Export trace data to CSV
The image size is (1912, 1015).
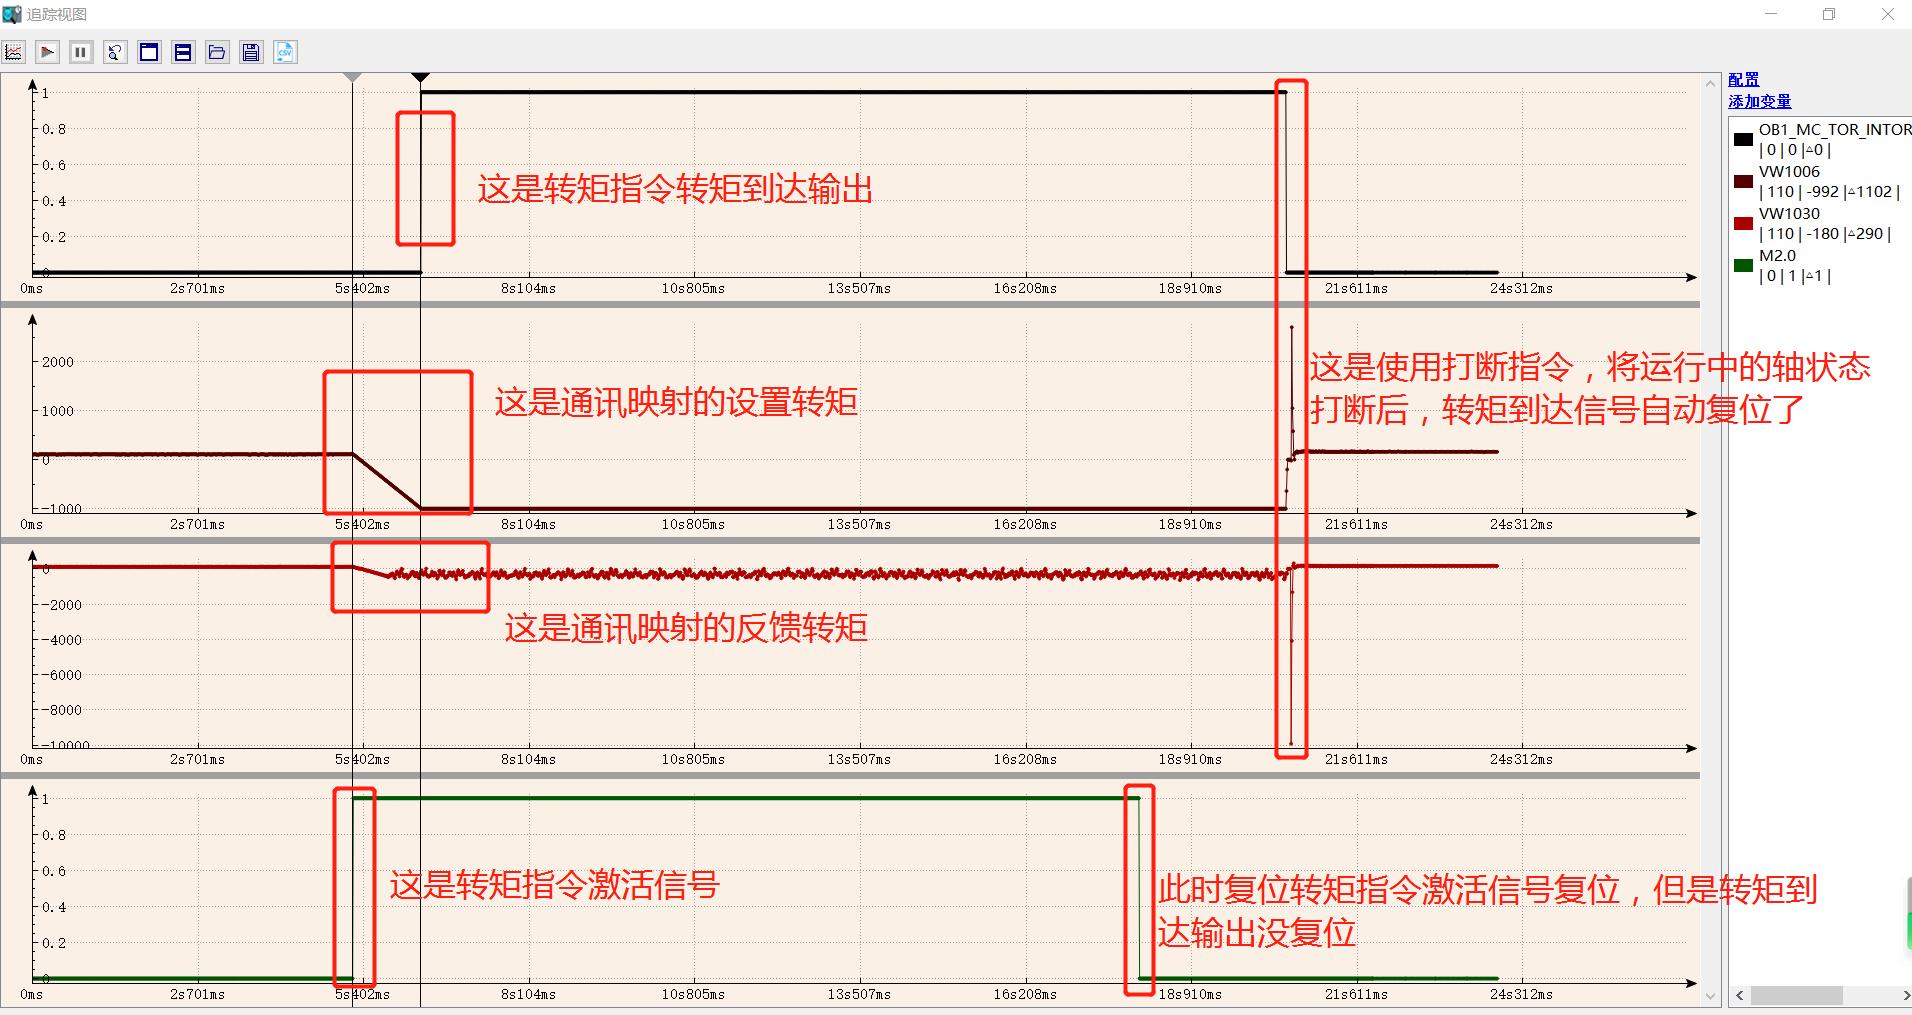285,52
